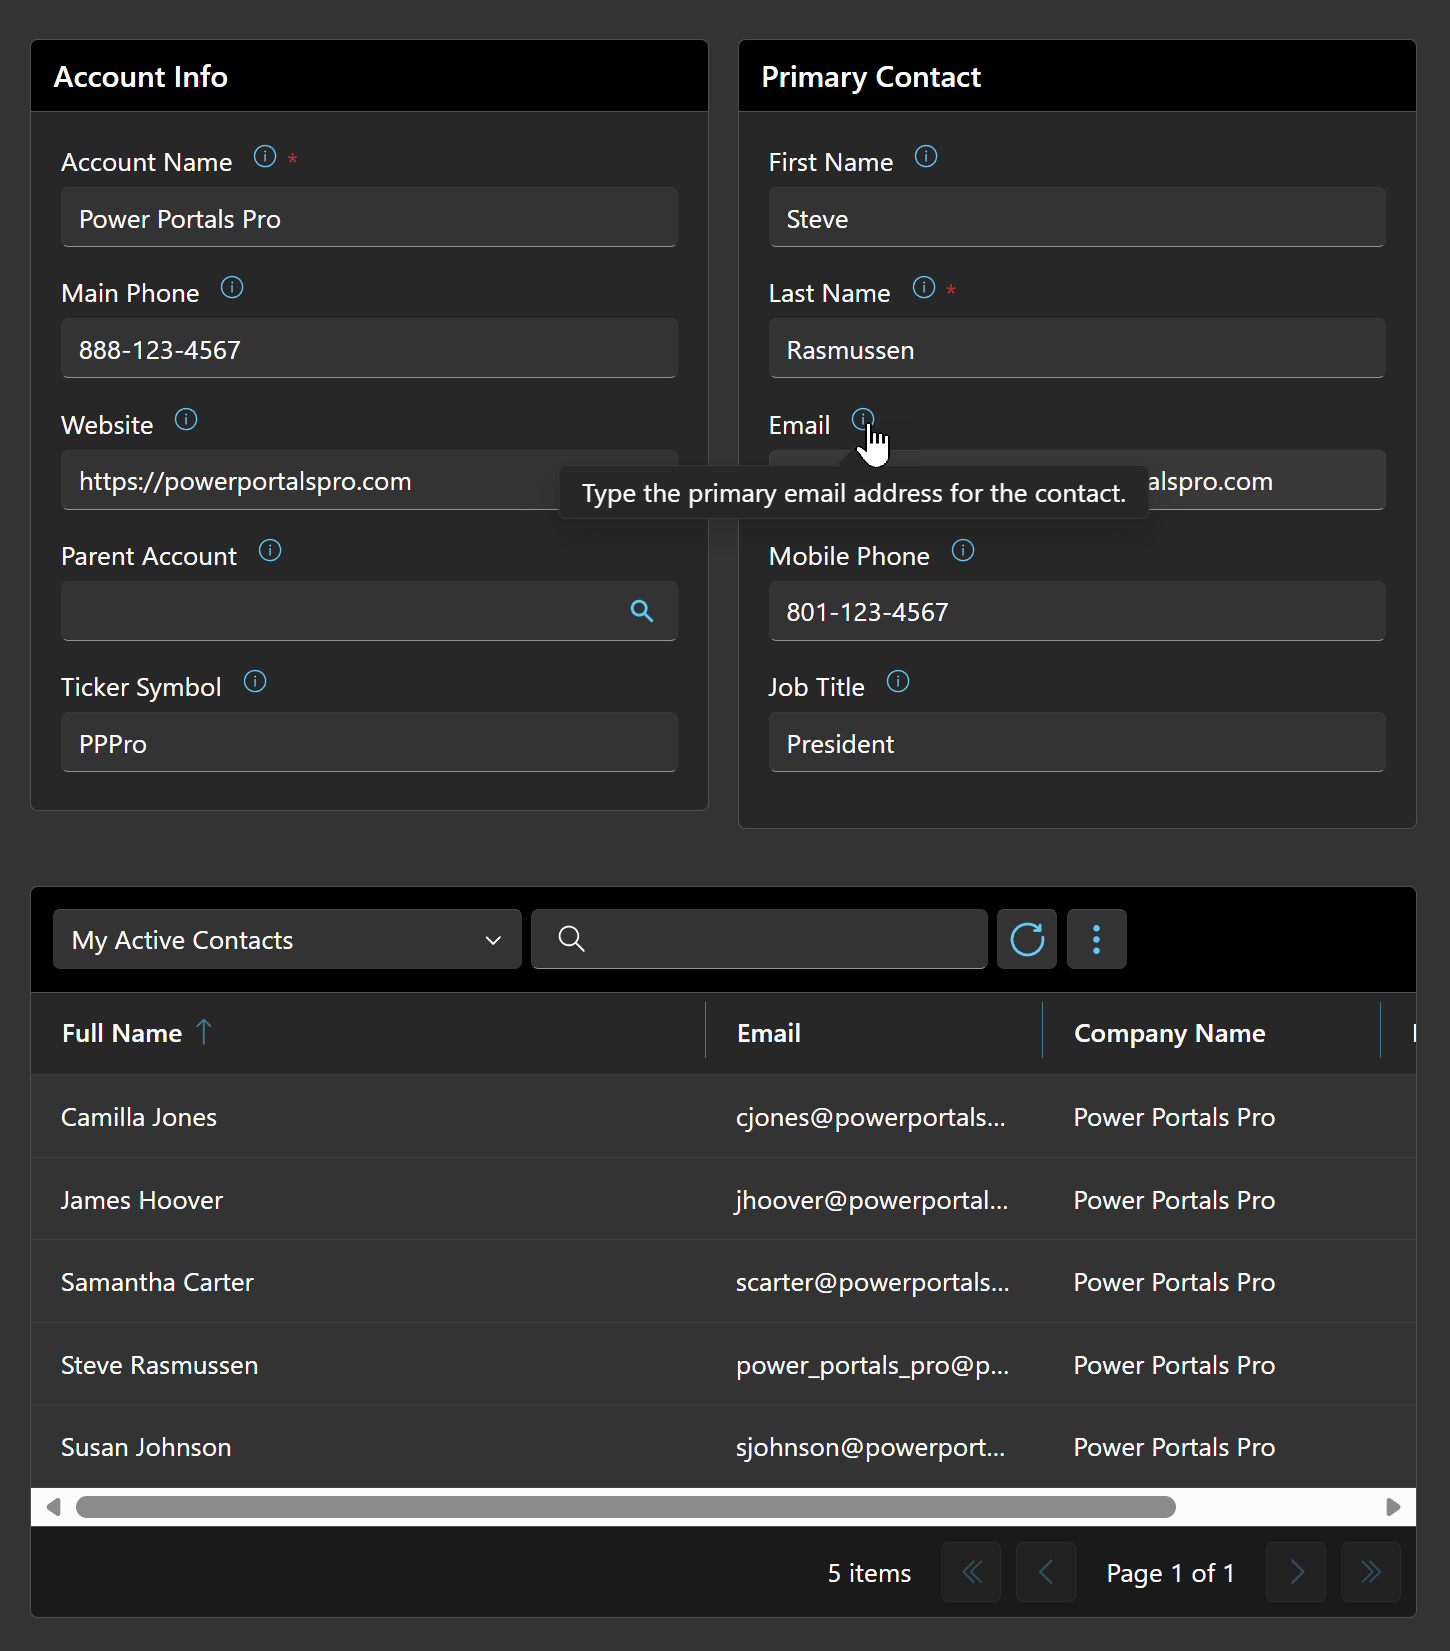Click the Parent Account info icon
Image resolution: width=1450 pixels, height=1651 pixels.
point(270,551)
